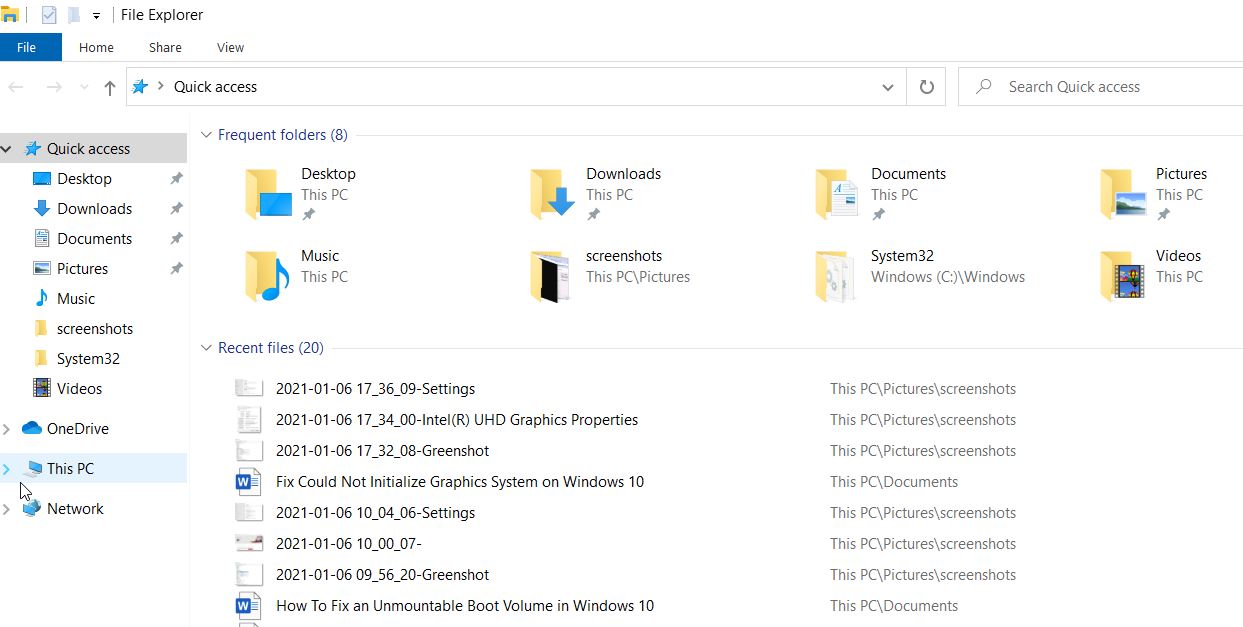1243x627 pixels.
Task: Open the Downloads folder icon in Frequent folders
Action: click(x=553, y=194)
